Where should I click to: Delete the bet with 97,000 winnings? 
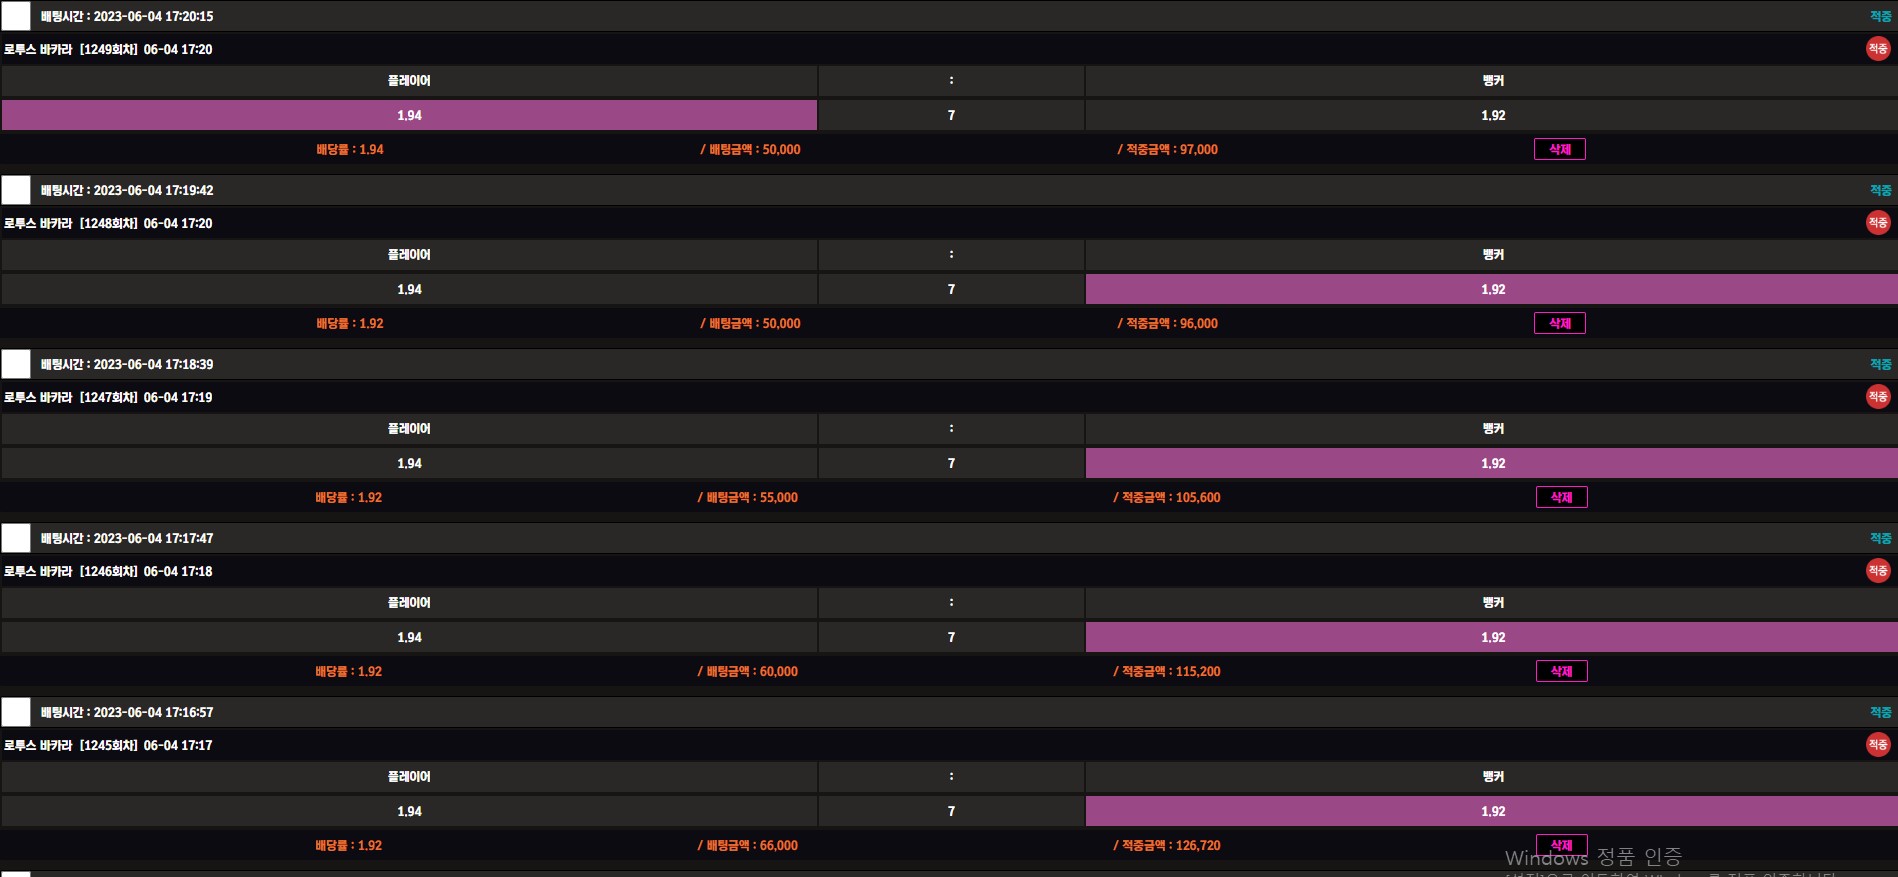1559,149
